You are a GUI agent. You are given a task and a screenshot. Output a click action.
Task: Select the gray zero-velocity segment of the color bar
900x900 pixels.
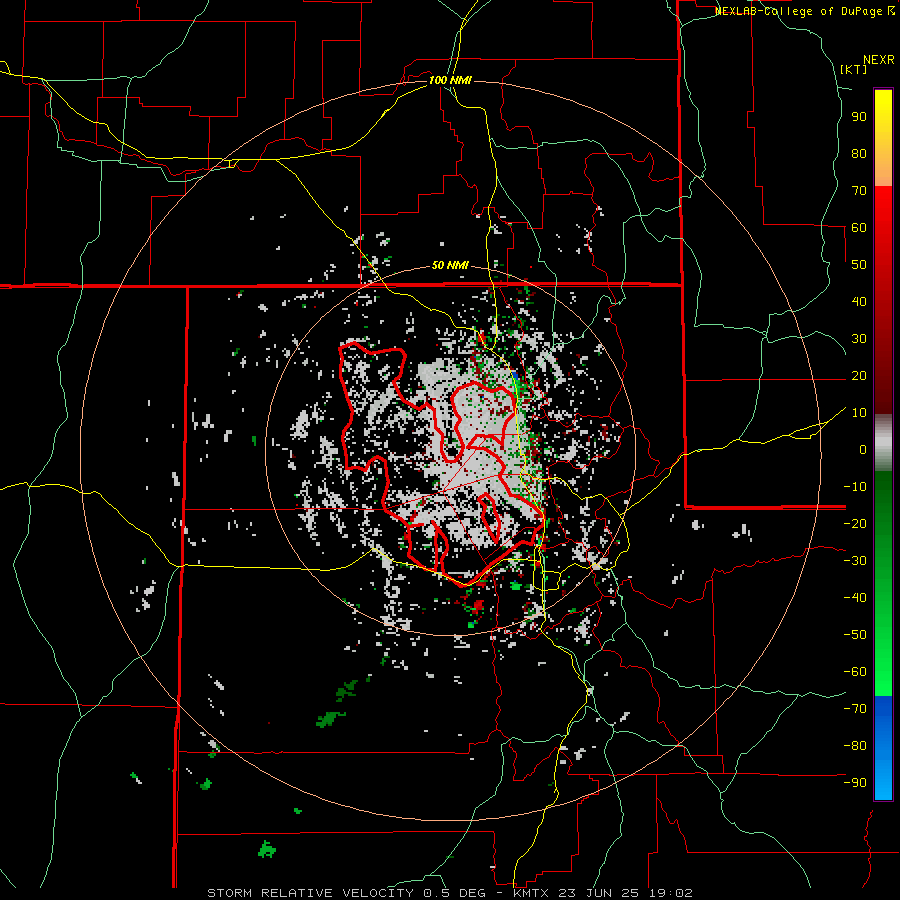coord(883,443)
